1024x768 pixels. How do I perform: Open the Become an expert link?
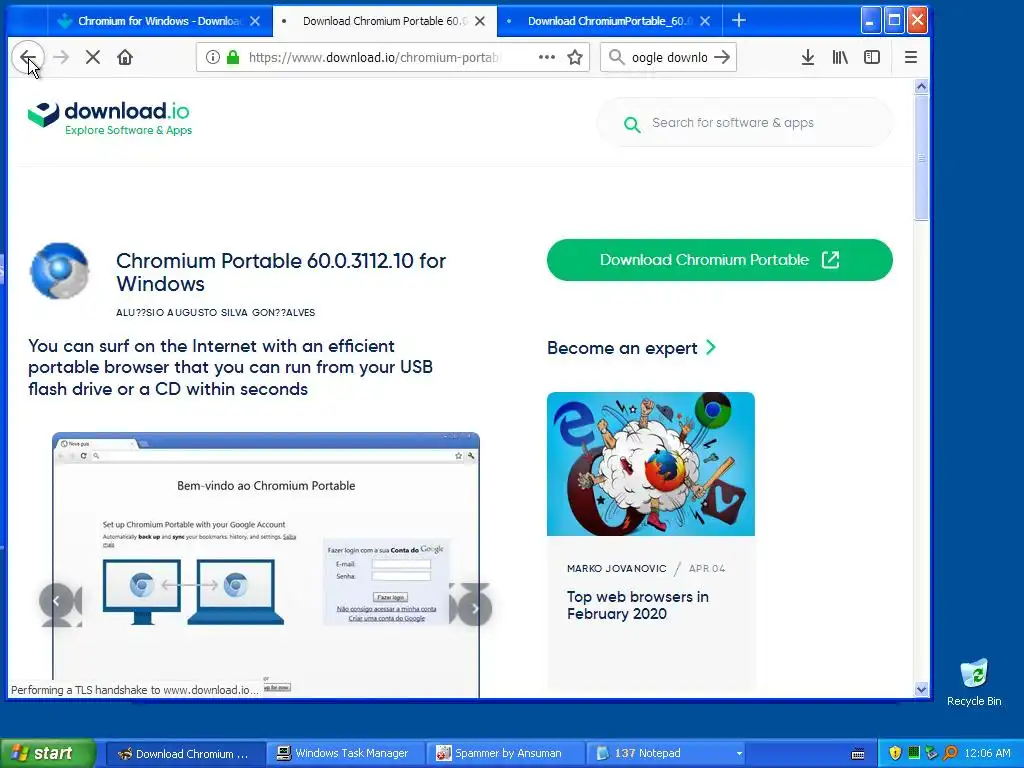632,348
